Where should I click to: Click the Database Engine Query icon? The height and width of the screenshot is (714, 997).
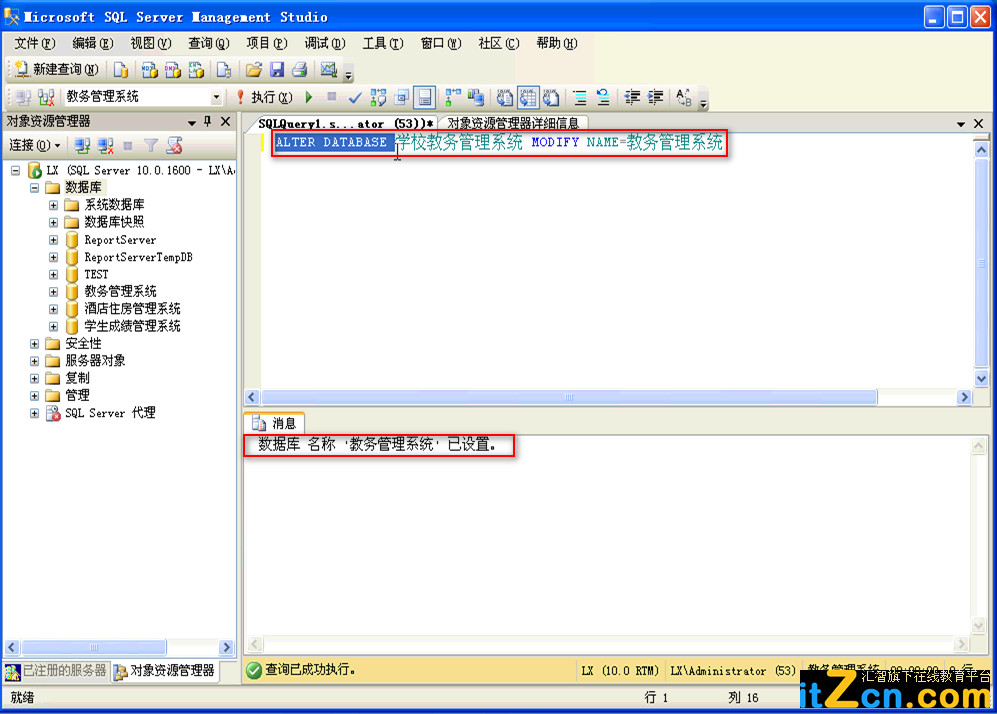(121, 69)
